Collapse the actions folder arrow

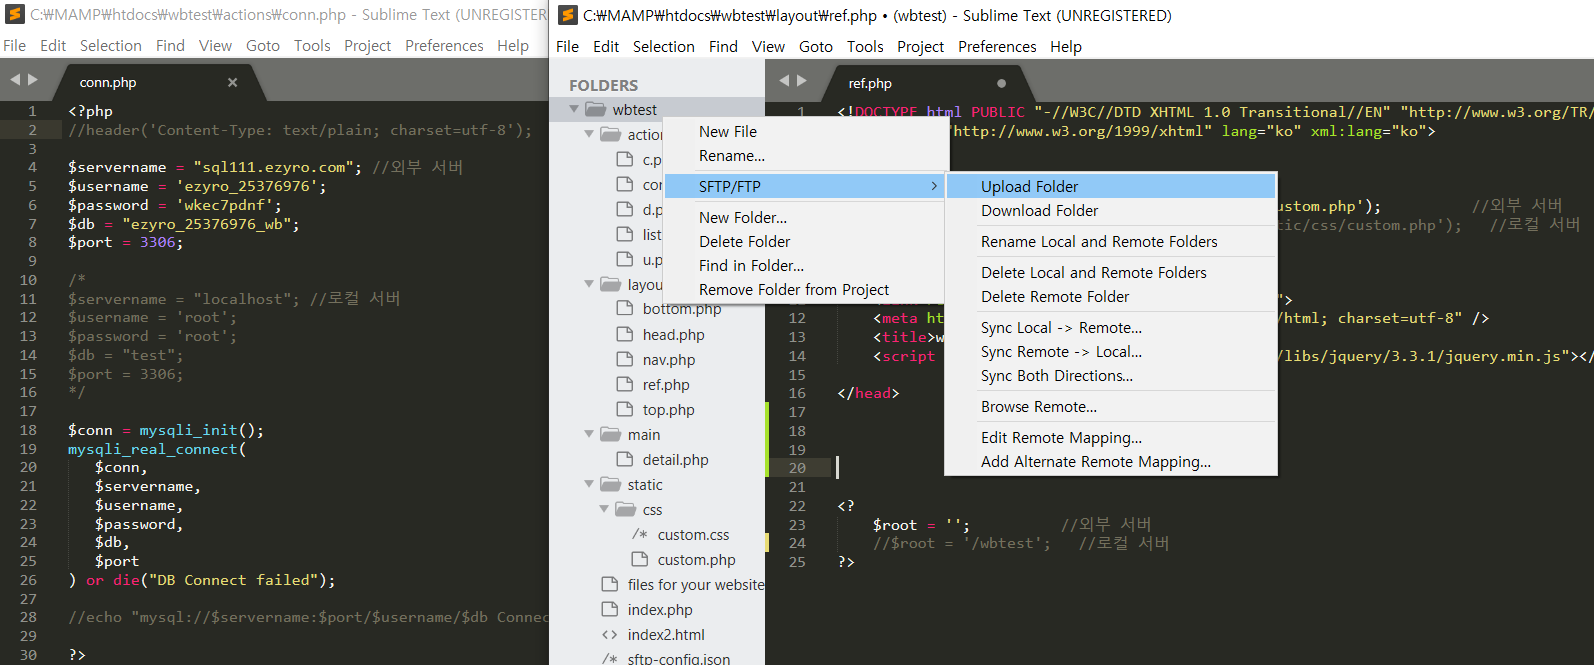click(589, 134)
